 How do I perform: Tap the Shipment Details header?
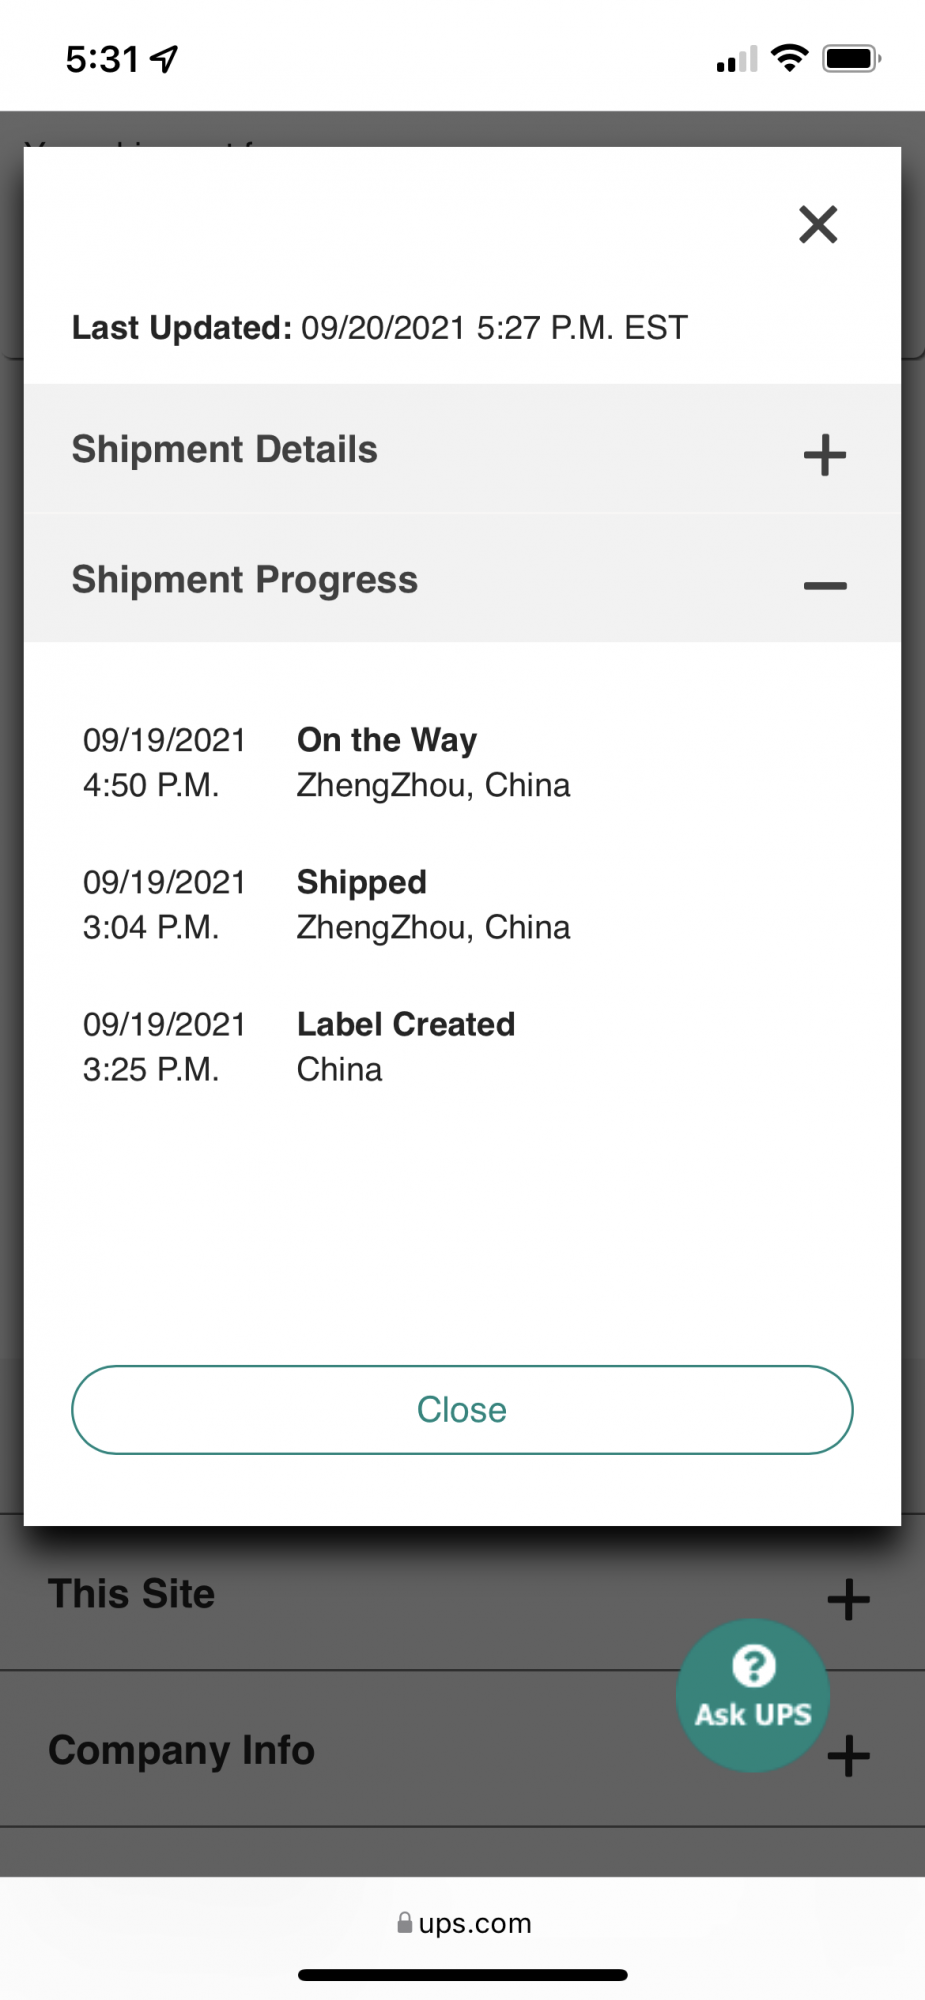(225, 450)
